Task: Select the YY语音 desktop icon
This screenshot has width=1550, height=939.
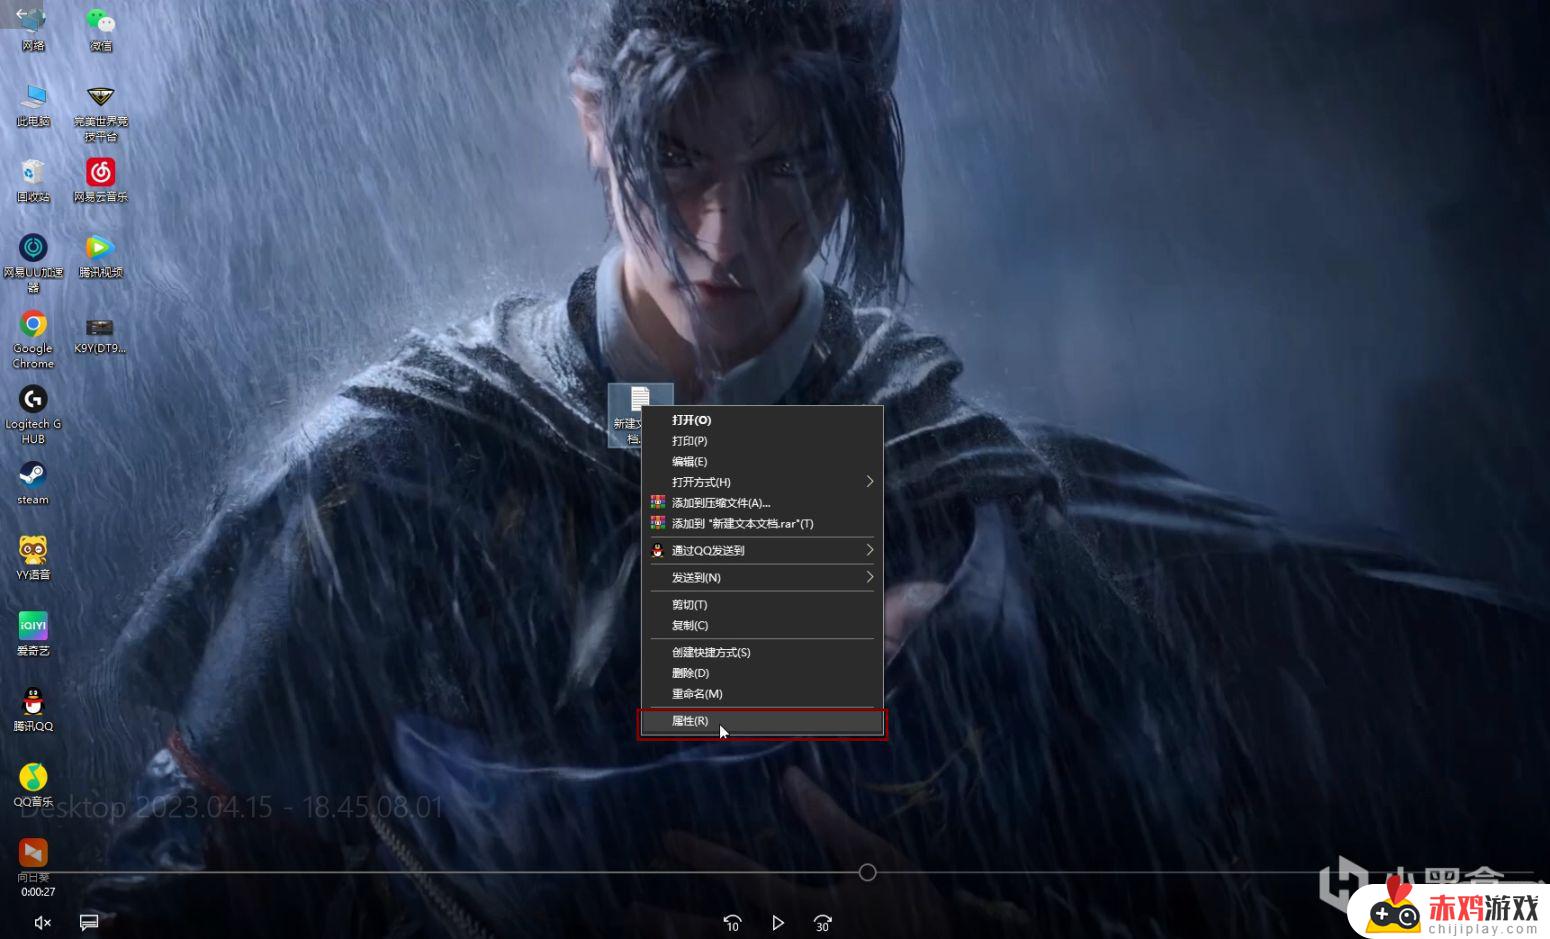Action: tap(33, 557)
